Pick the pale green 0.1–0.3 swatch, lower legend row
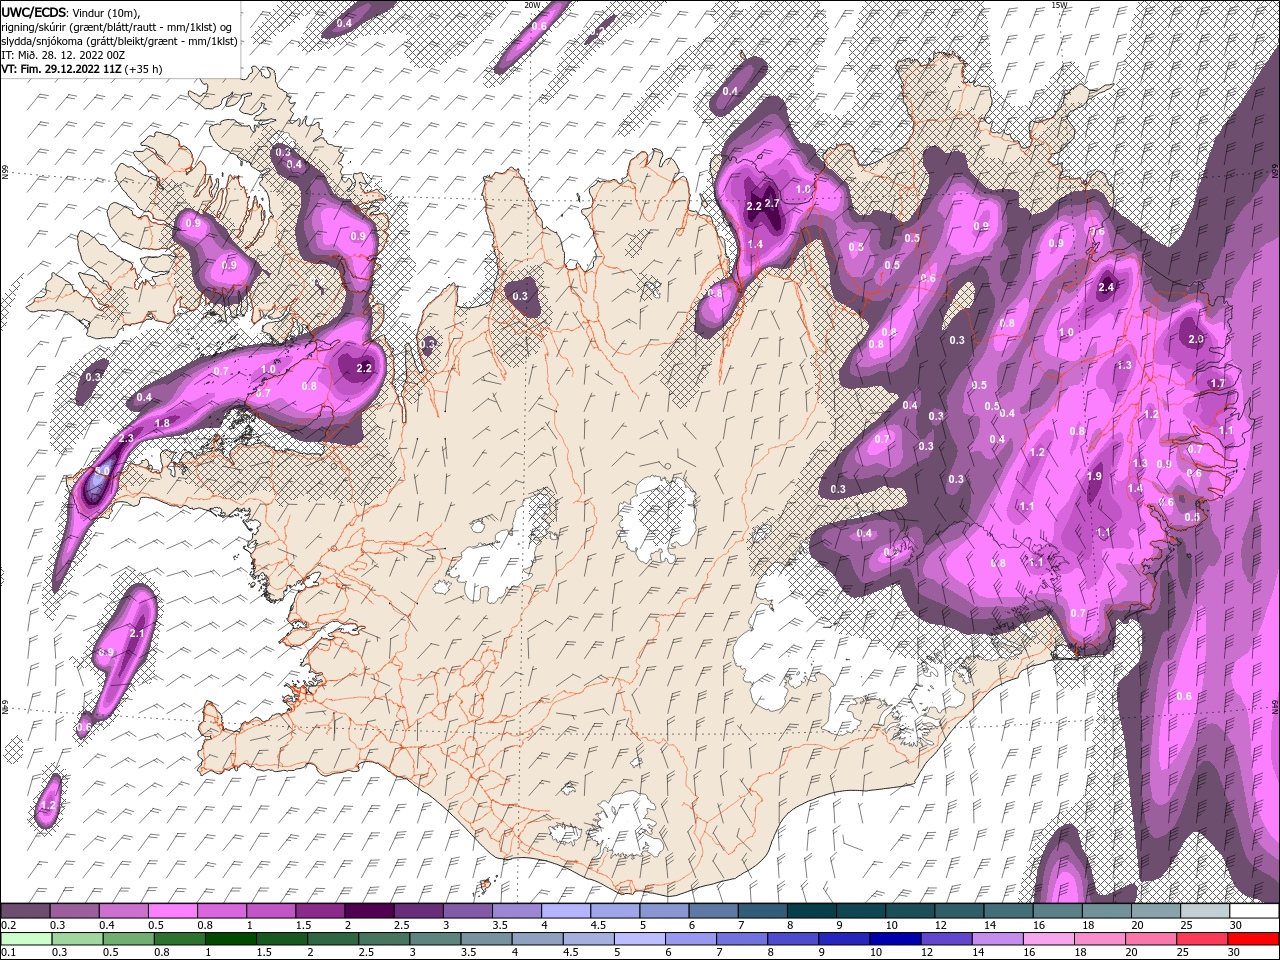 click(x=26, y=939)
